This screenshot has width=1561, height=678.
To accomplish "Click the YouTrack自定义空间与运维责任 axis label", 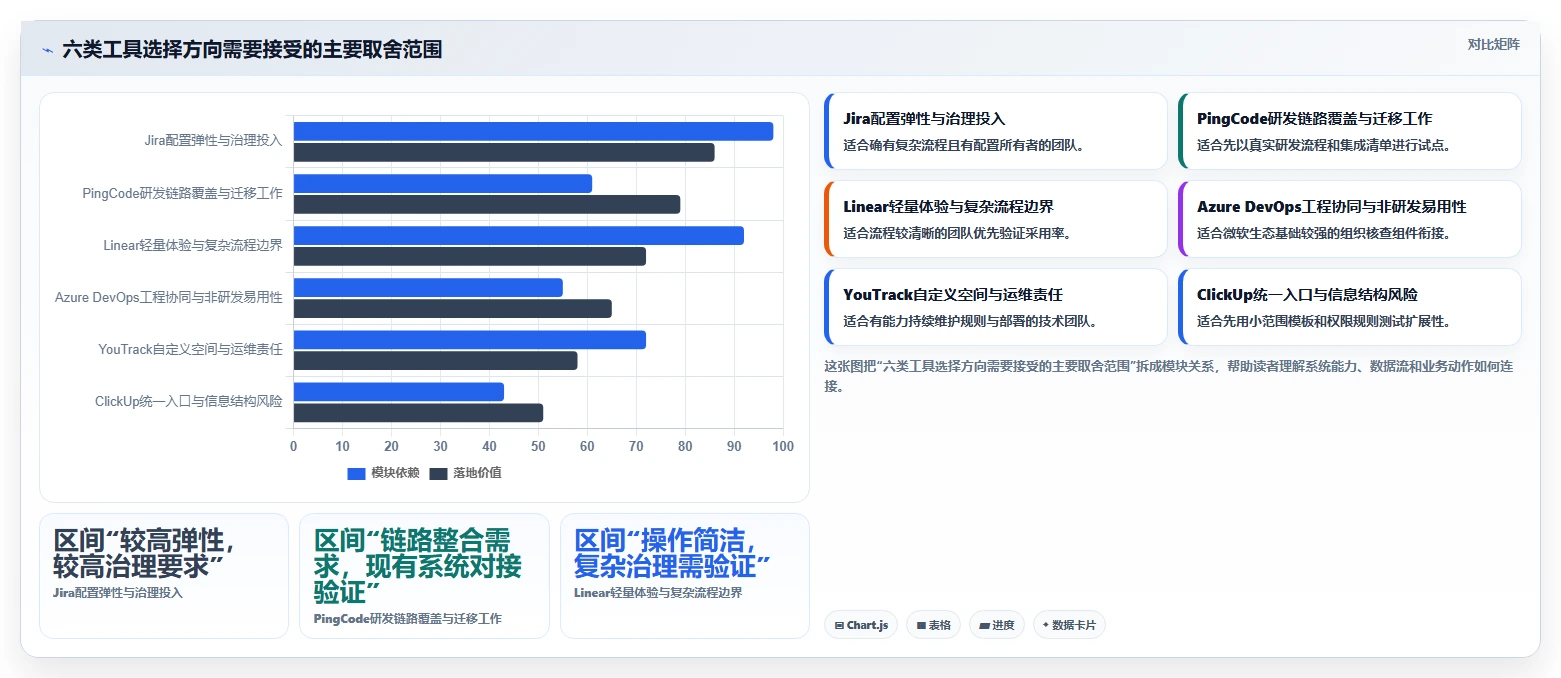I will (x=190, y=349).
